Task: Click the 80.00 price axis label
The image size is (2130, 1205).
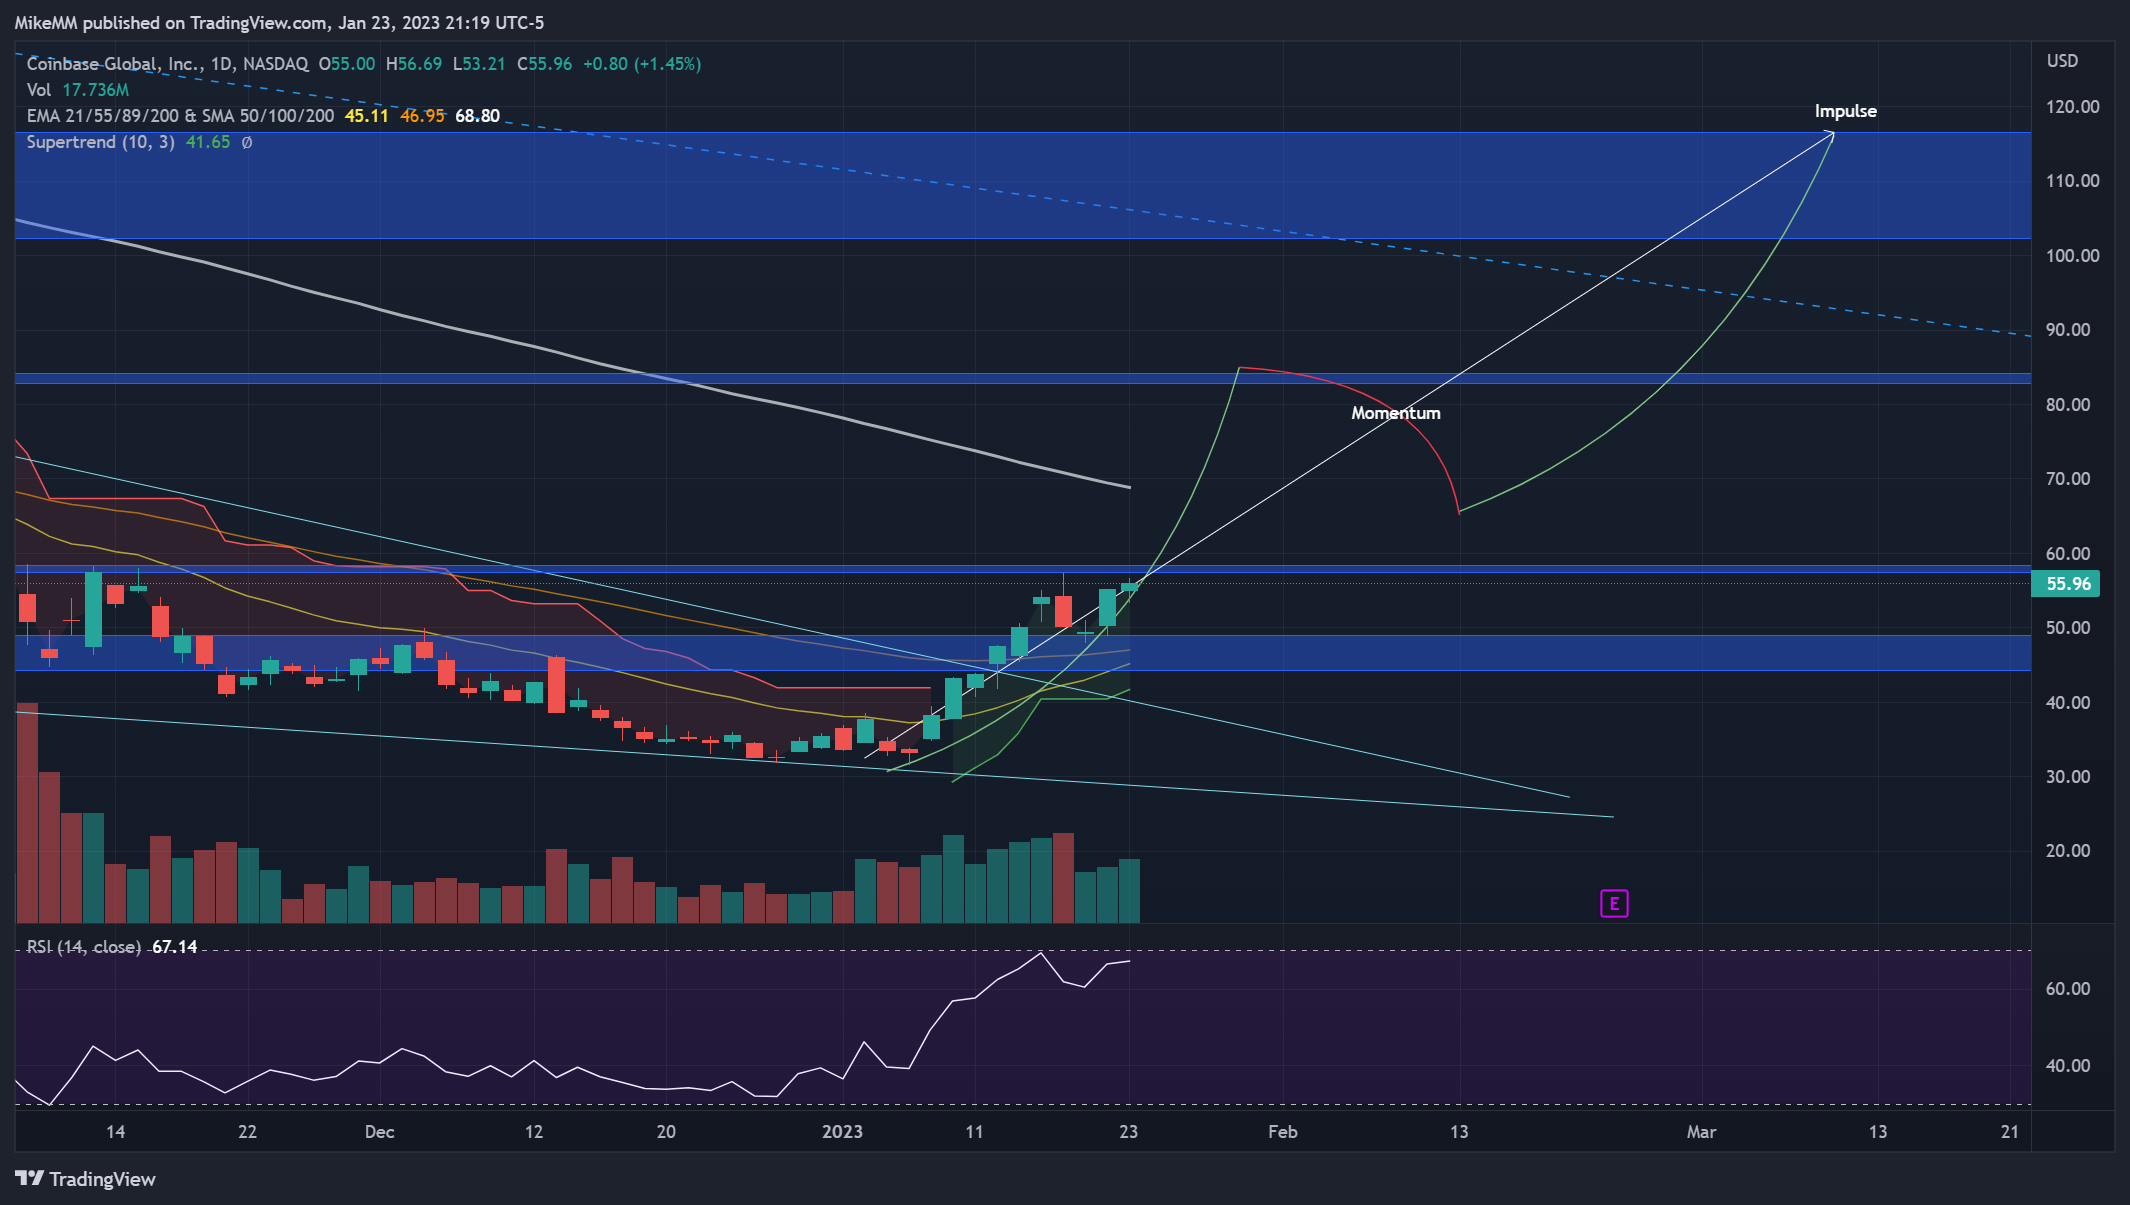Action: coord(2068,405)
